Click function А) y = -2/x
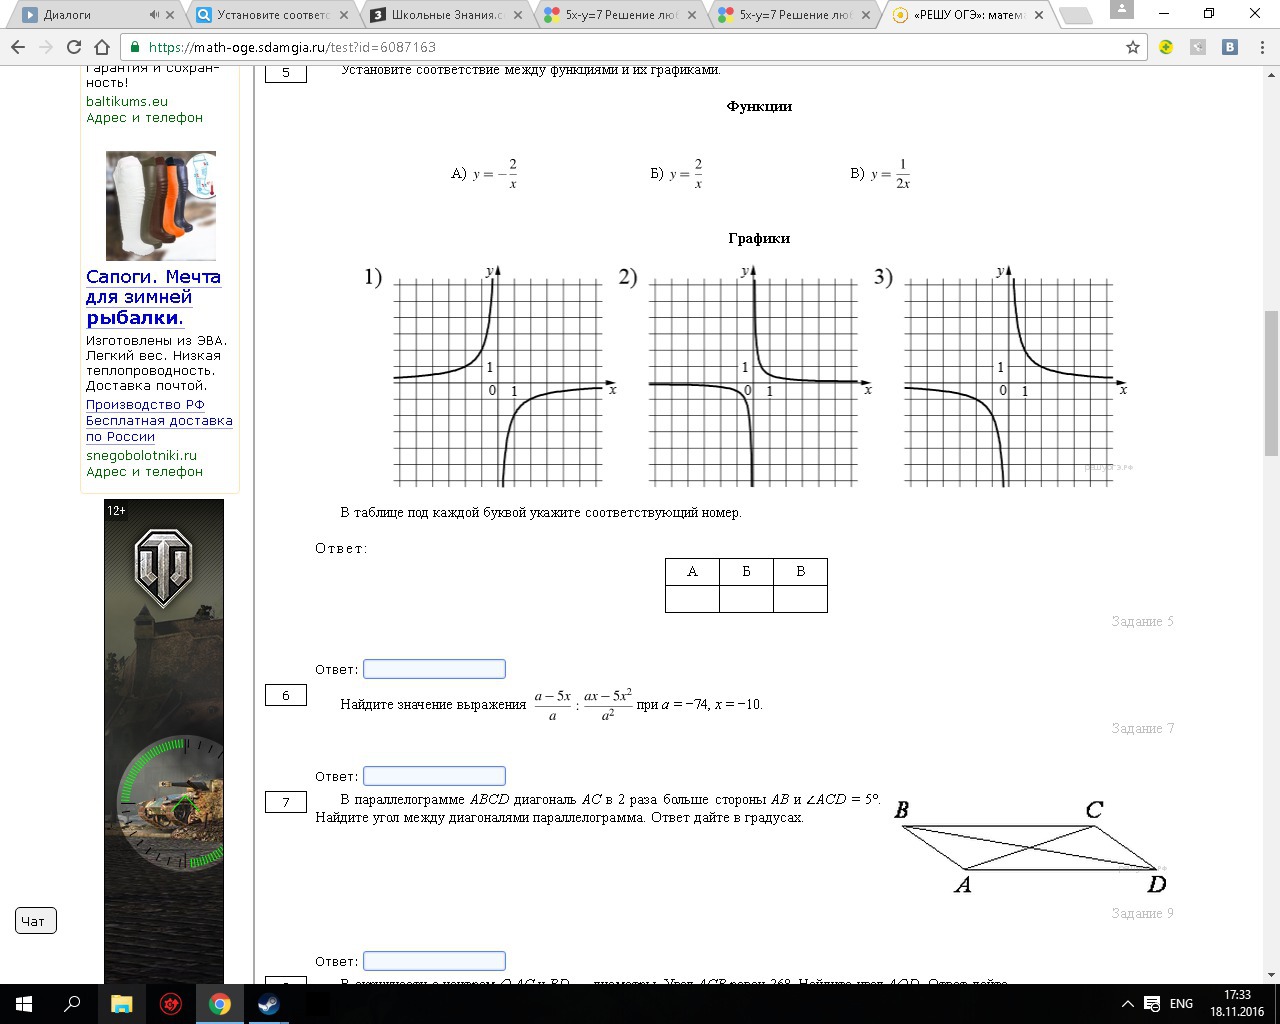The image size is (1280, 1024). point(484,173)
